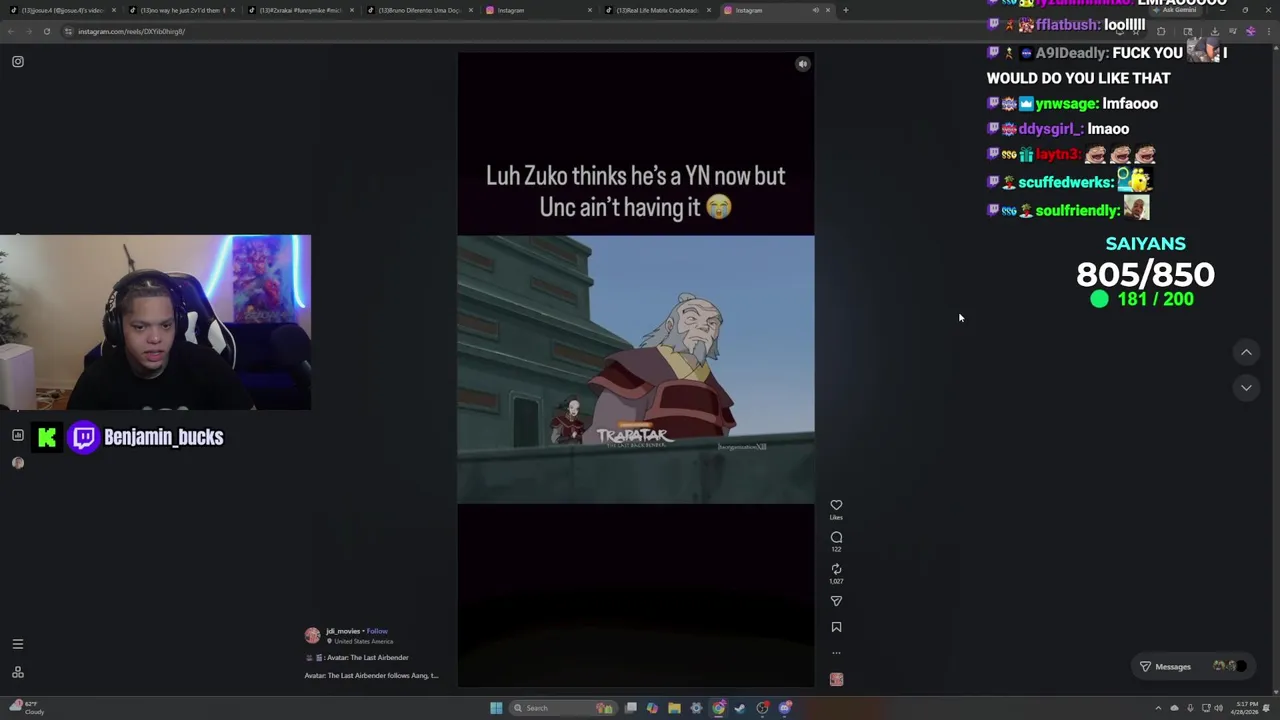This screenshot has width=1280, height=720.
Task: Open File Explorer from taskbar
Action: point(674,708)
